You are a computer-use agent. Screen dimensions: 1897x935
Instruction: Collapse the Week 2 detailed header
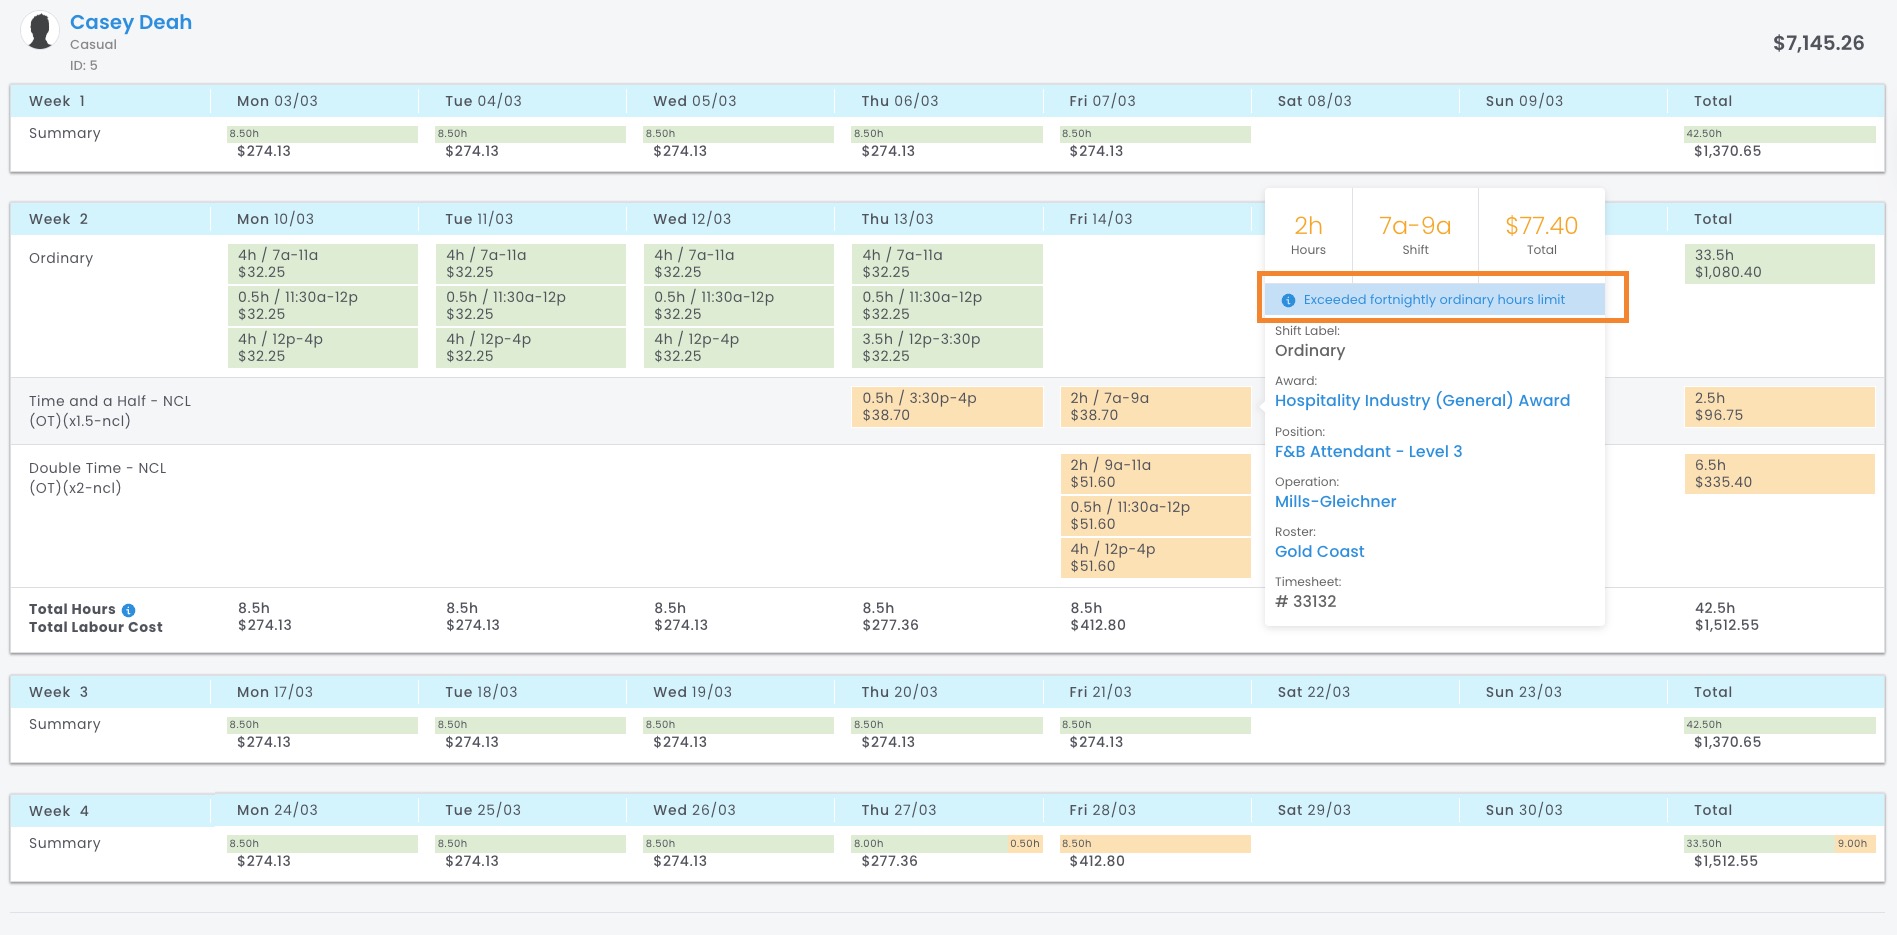point(58,219)
